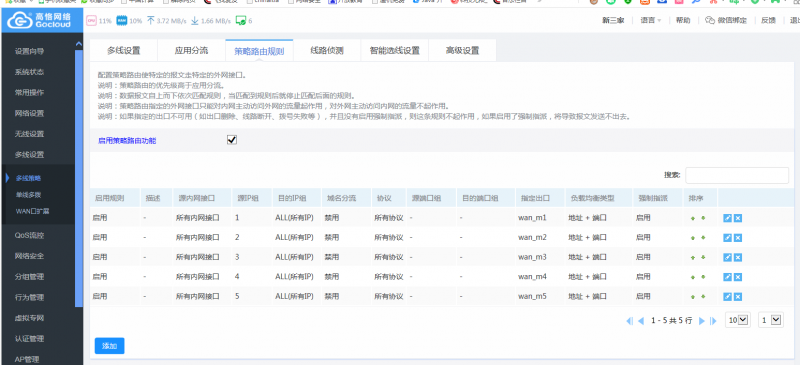Image resolution: width=800 pixels, height=365 pixels.
Task: Open the page number dropdown showing 1
Action: 770,320
